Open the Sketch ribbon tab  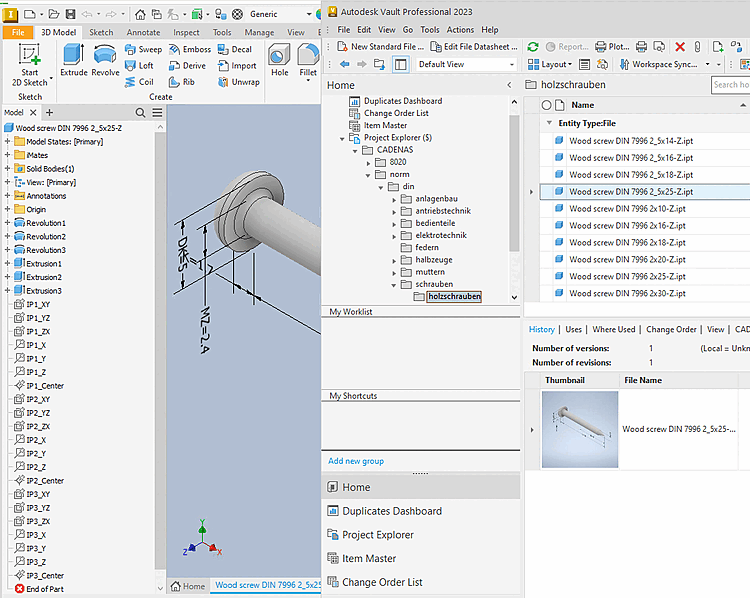pyautogui.click(x=101, y=32)
